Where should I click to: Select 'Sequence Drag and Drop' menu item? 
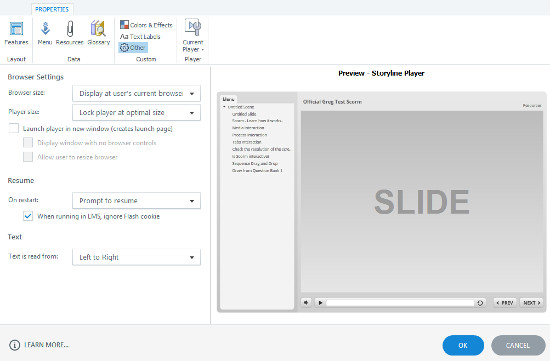[255, 163]
